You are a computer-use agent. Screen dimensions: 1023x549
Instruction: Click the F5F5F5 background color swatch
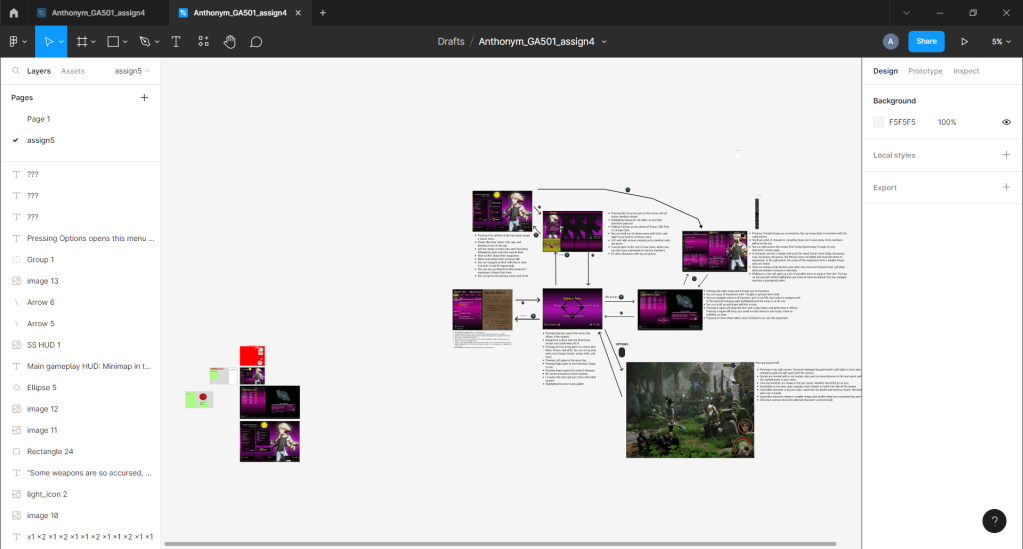pyautogui.click(x=879, y=122)
